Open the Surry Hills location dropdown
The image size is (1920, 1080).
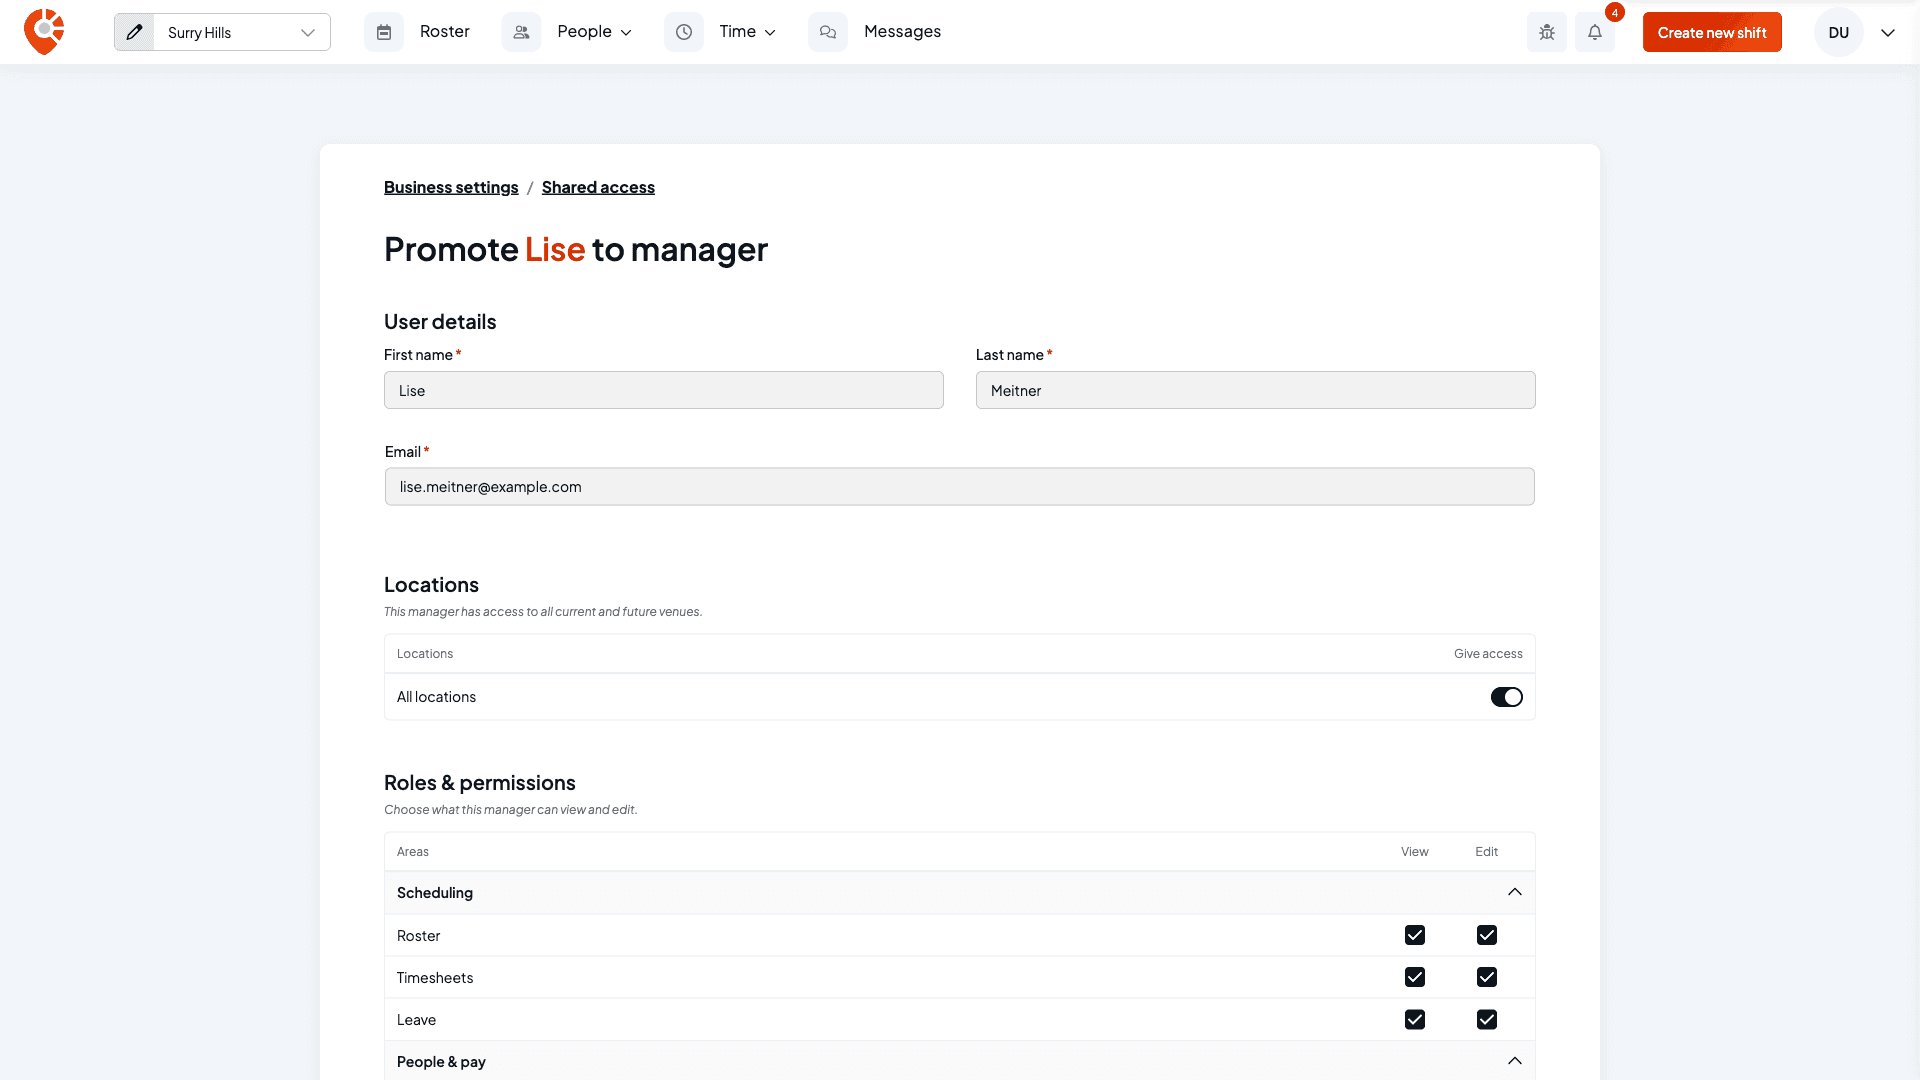241,32
